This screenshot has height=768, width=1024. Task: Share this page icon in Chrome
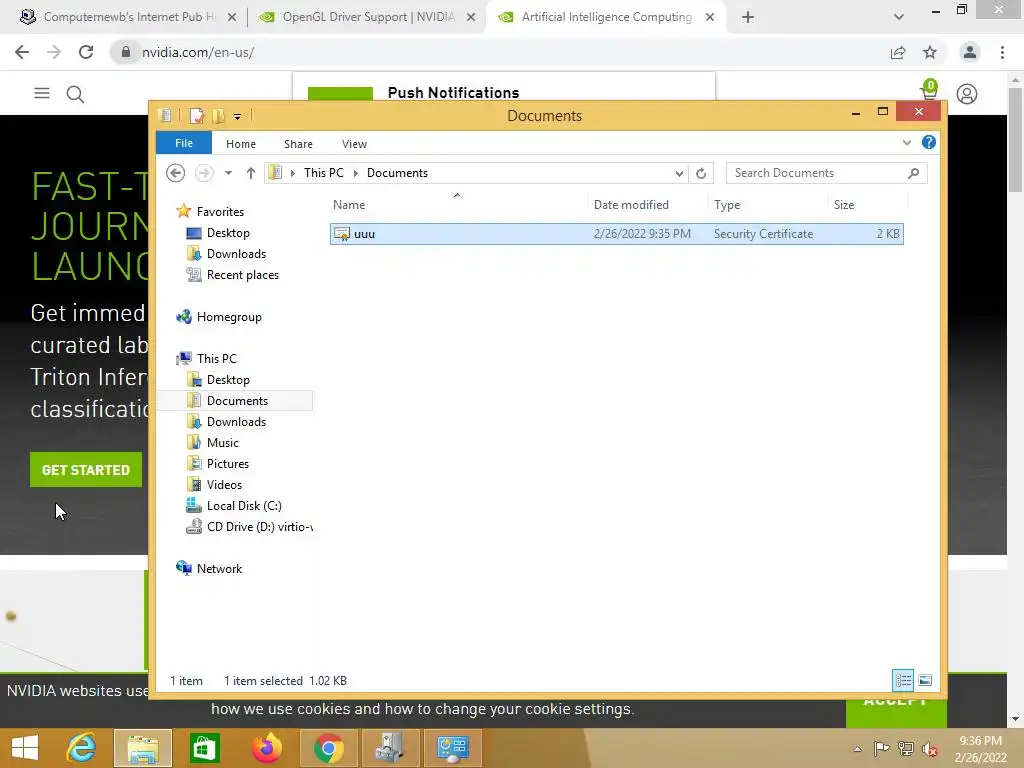(898, 52)
